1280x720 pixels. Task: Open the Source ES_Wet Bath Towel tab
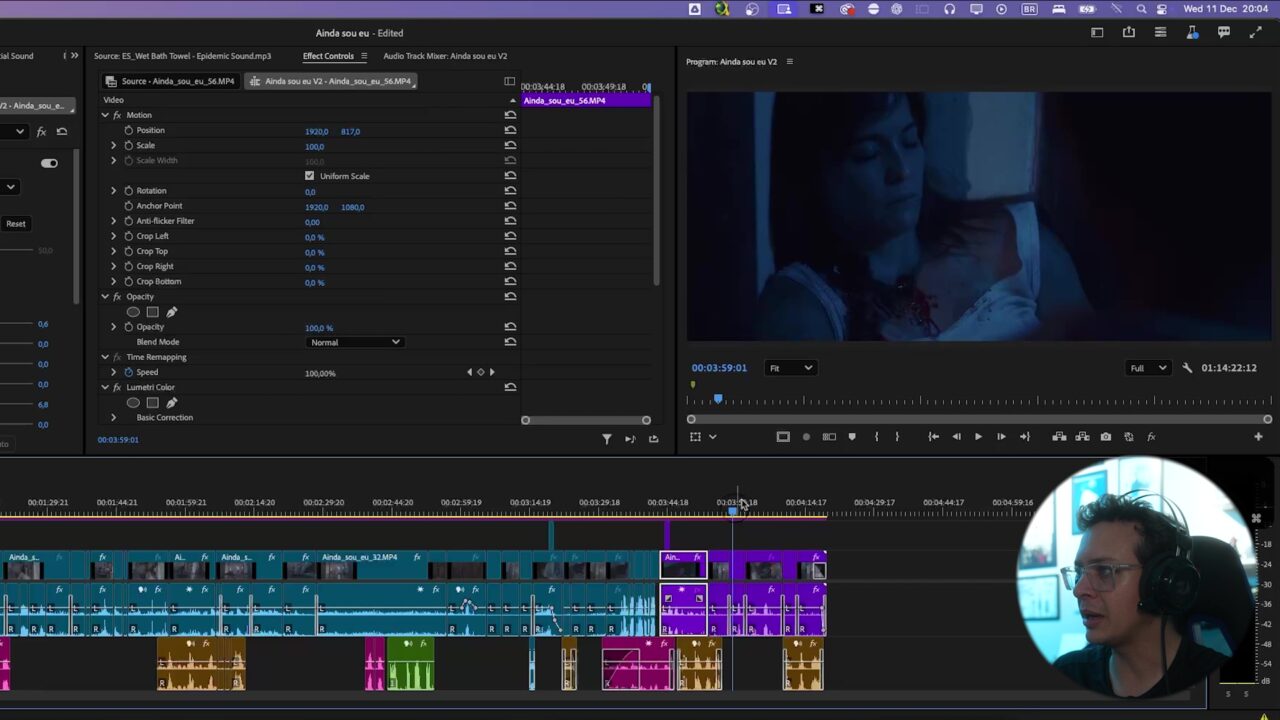182,56
